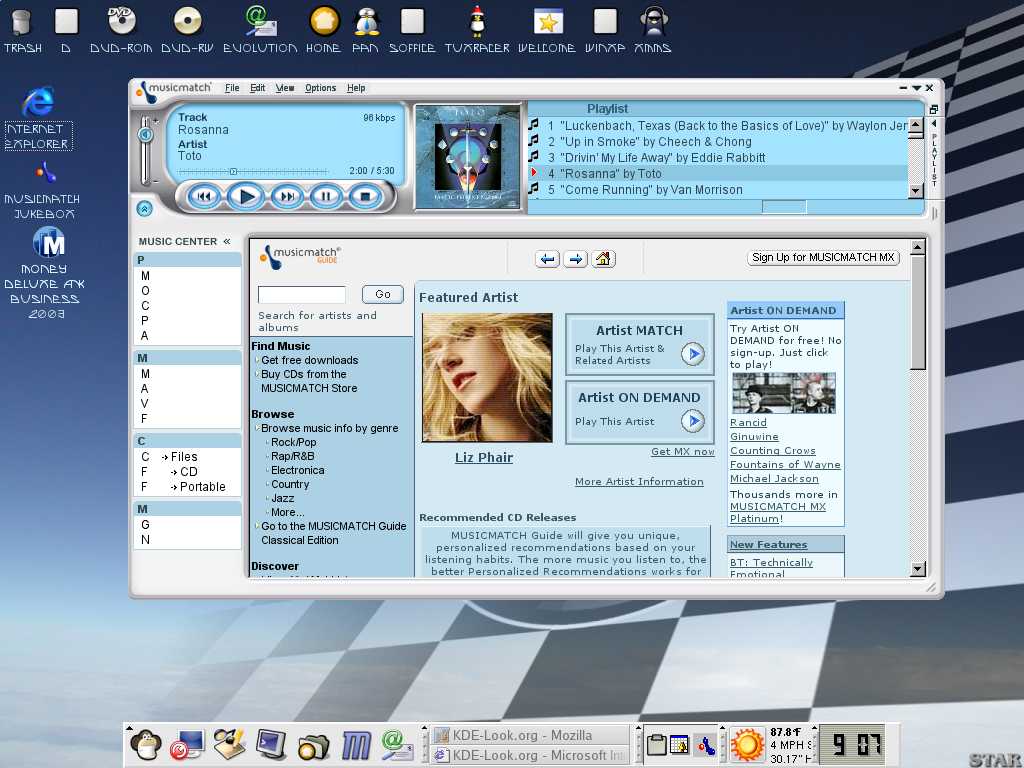This screenshot has width=1024, height=768.
Task: Click the Toto album cover art
Action: point(468,157)
